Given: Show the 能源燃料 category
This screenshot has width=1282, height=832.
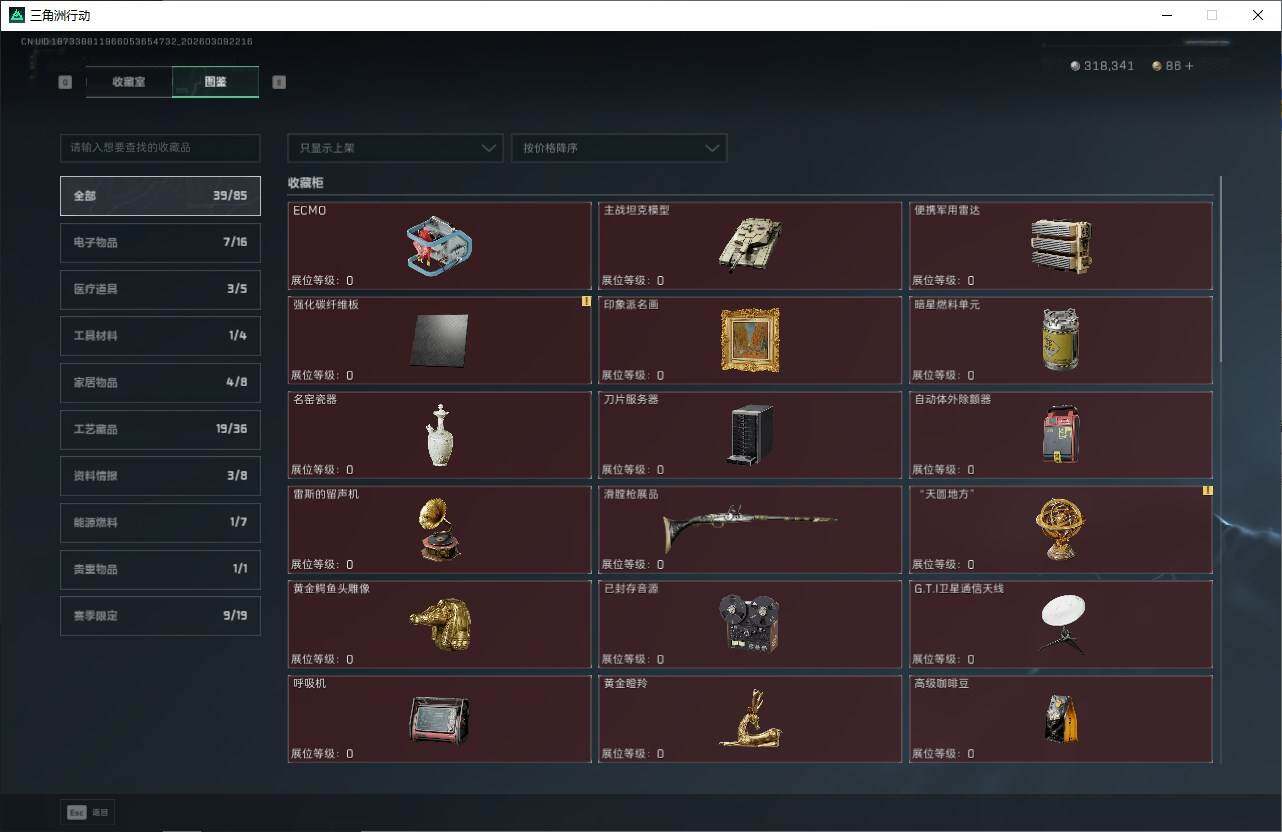Looking at the screenshot, I should (160, 522).
